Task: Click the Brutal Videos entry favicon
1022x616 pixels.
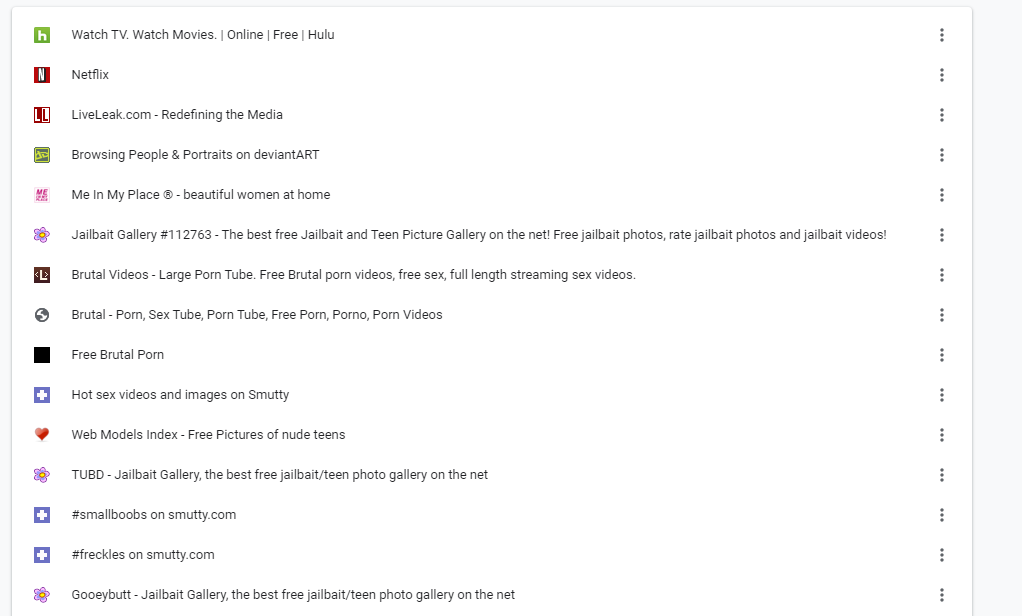Action: [42, 275]
